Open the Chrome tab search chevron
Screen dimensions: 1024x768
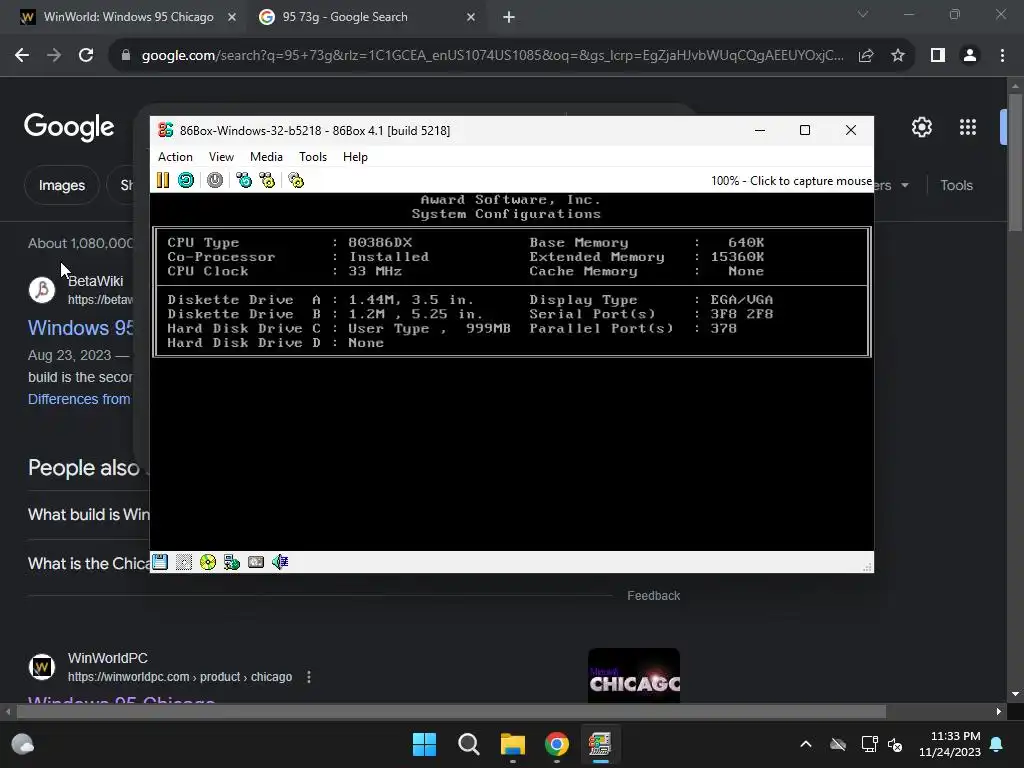click(863, 14)
